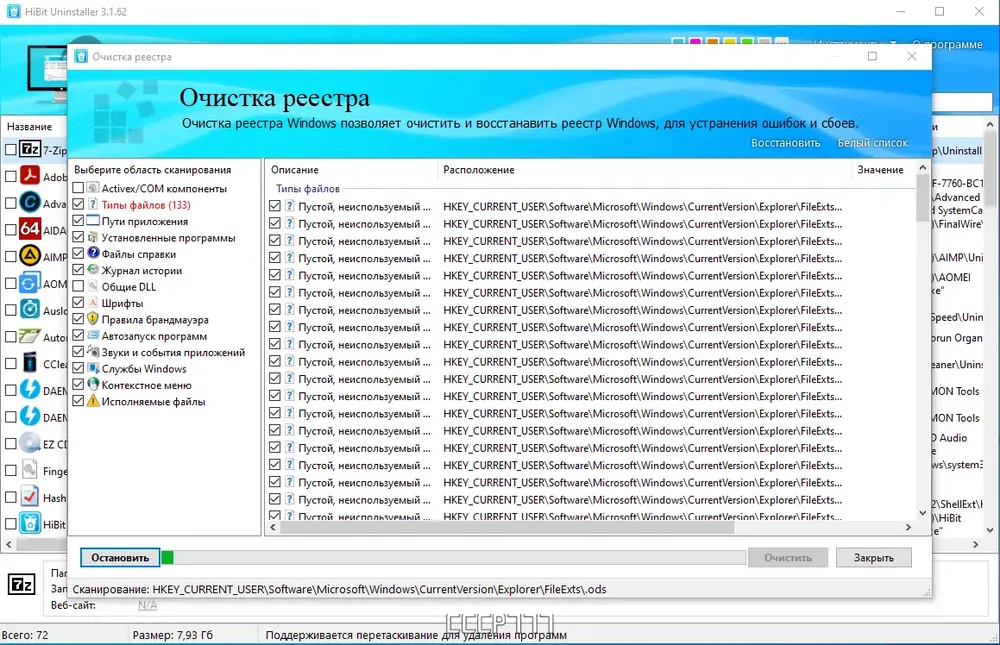The image size is (1000, 645).
Task: Click the AOMEI icon in the main list
Action: [x=30, y=283]
